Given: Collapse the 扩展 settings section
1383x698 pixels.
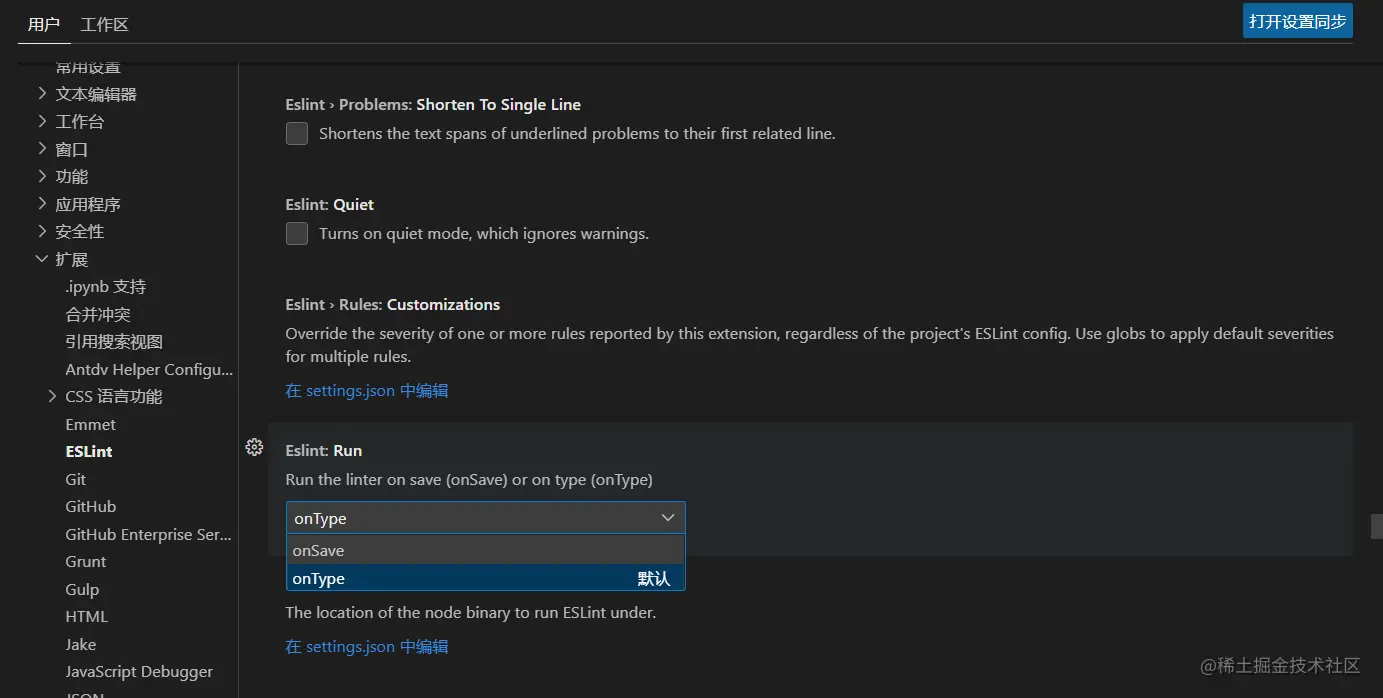Looking at the screenshot, I should pos(42,259).
